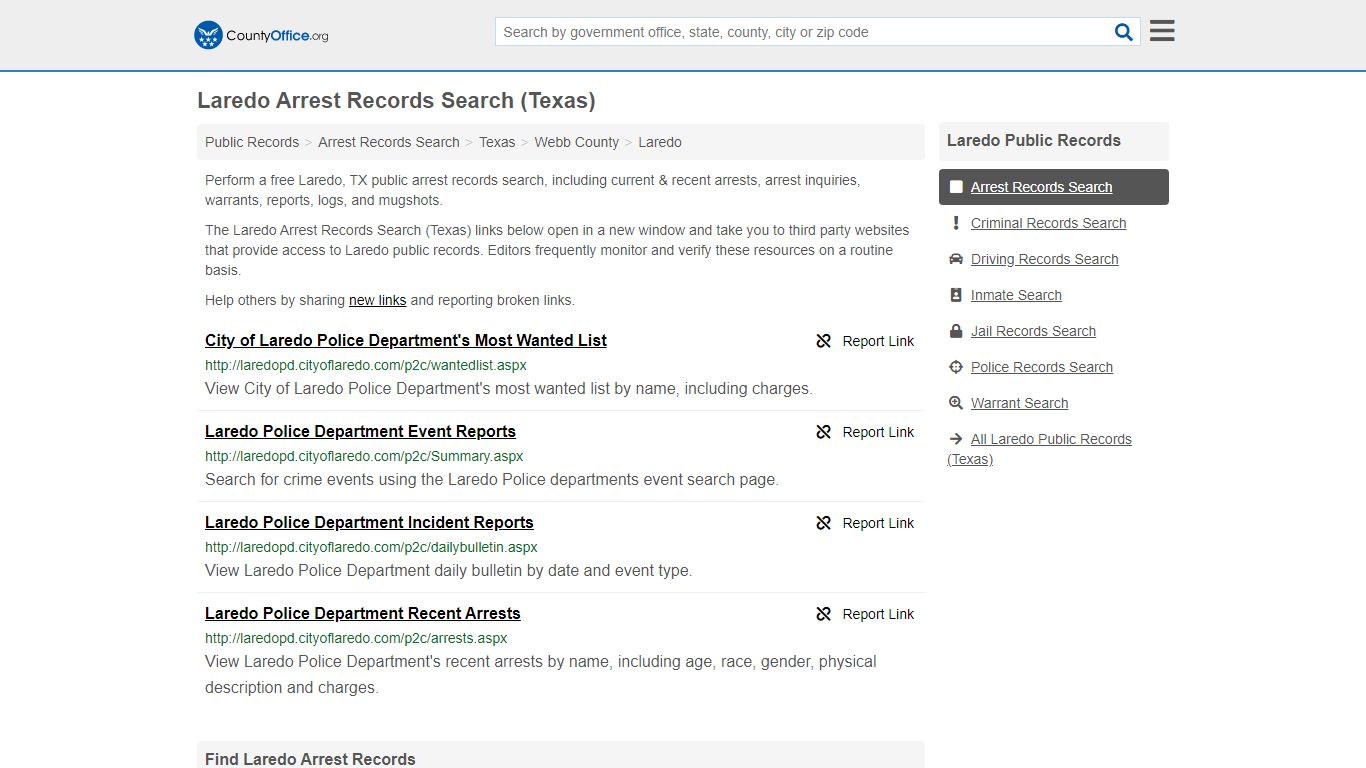Open Laredo Police Department Recent Arrests
This screenshot has width=1366, height=768.
pos(363,613)
